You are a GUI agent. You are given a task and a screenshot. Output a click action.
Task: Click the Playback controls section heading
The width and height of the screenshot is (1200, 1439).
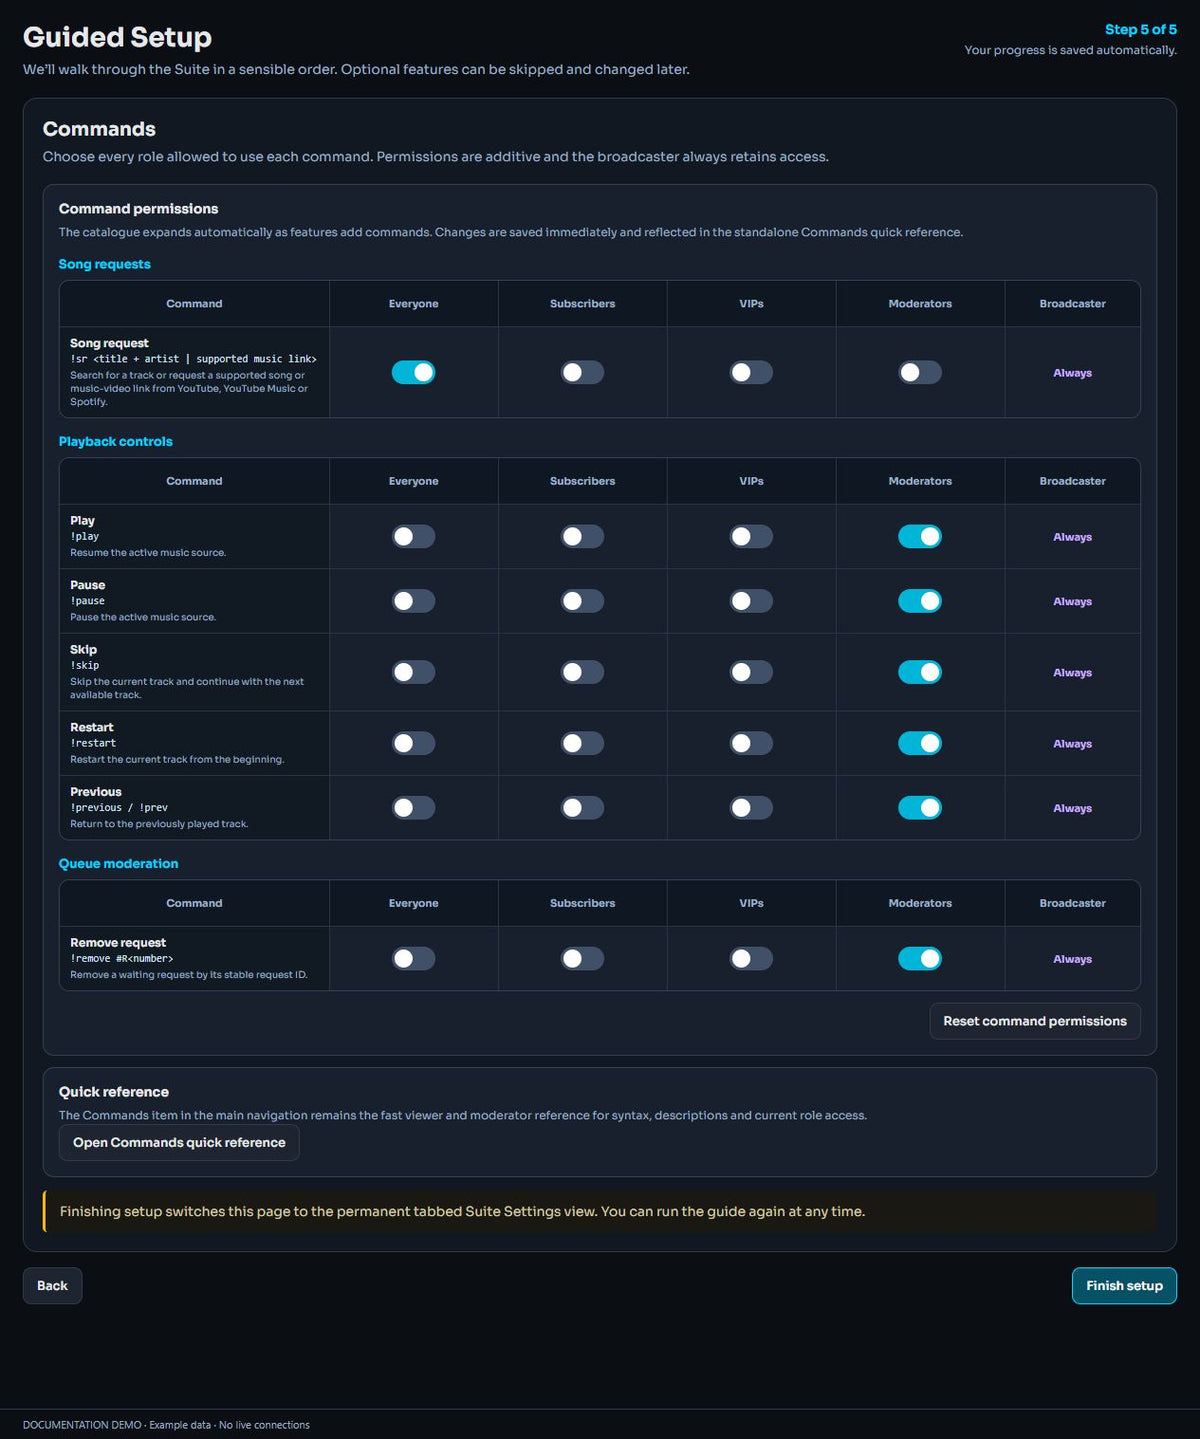click(115, 441)
